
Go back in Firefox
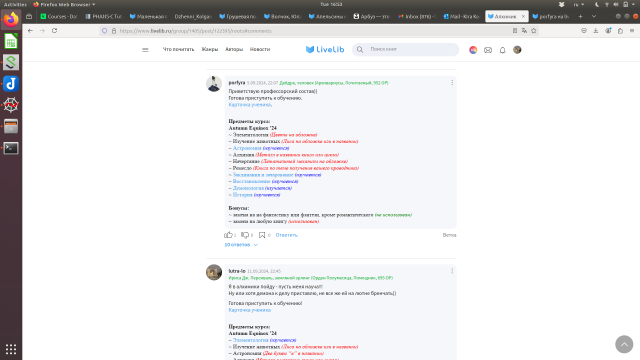point(30,31)
